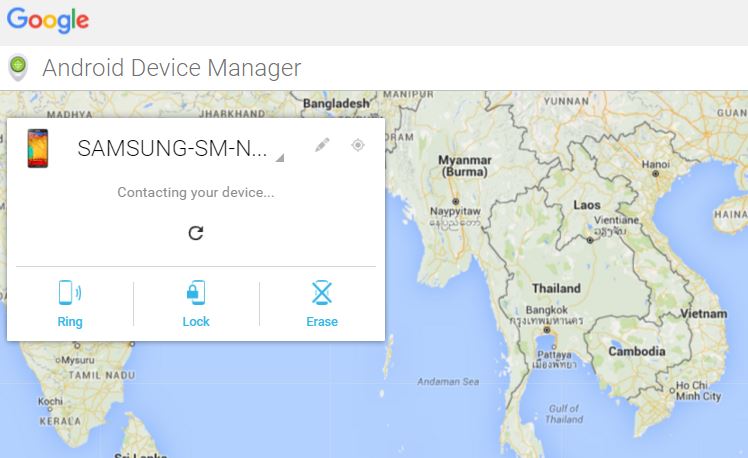
Task: Click the Android Device Manager pin icon
Action: pyautogui.click(x=18, y=67)
